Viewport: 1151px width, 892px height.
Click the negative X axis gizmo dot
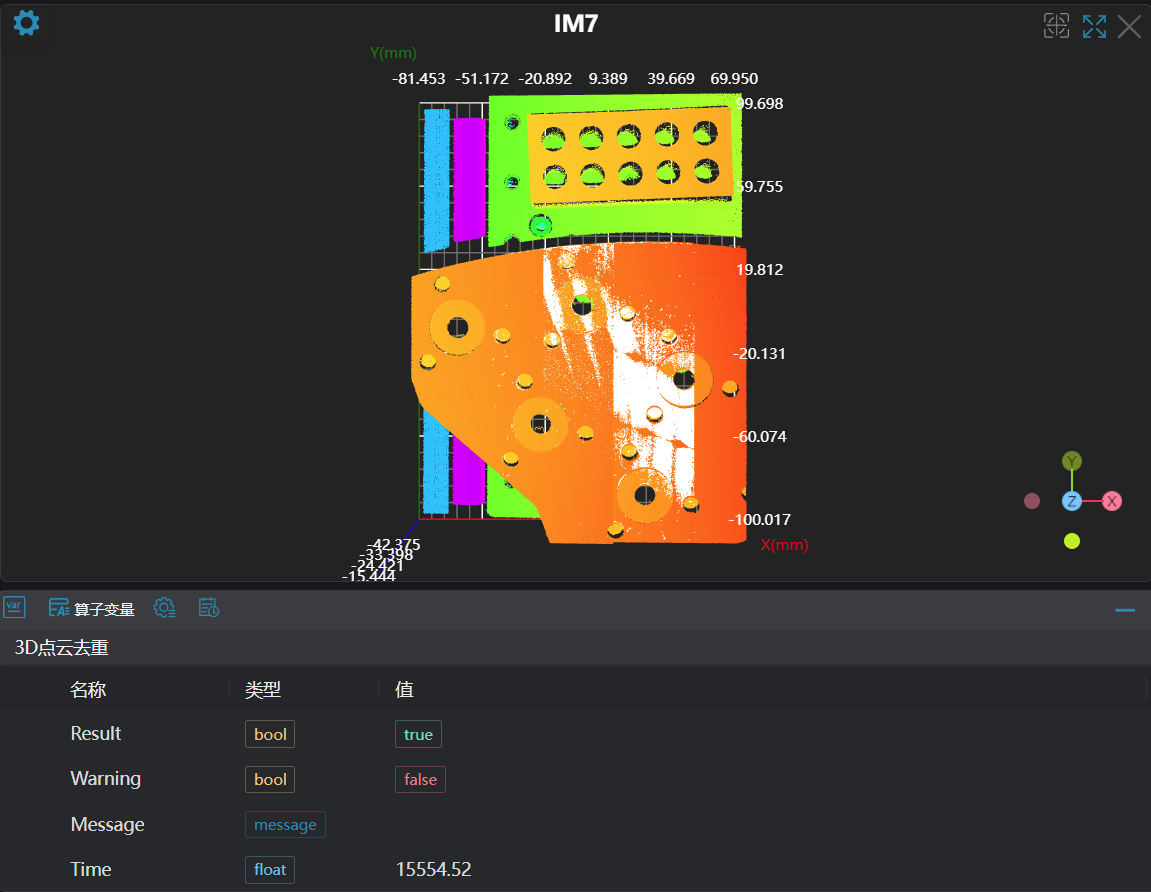click(x=1032, y=501)
